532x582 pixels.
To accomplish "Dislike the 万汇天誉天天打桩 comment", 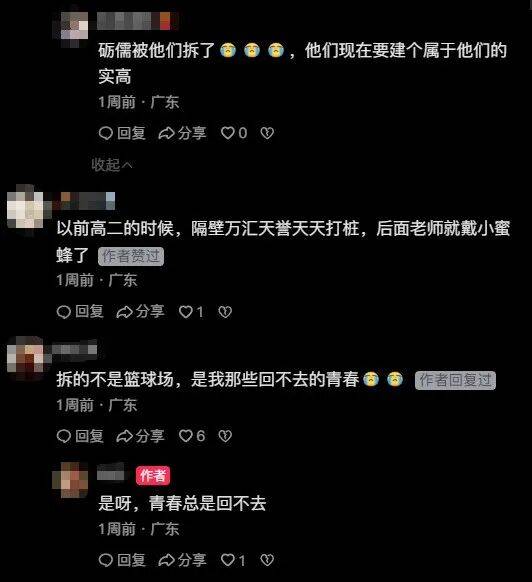I will tap(225, 312).
